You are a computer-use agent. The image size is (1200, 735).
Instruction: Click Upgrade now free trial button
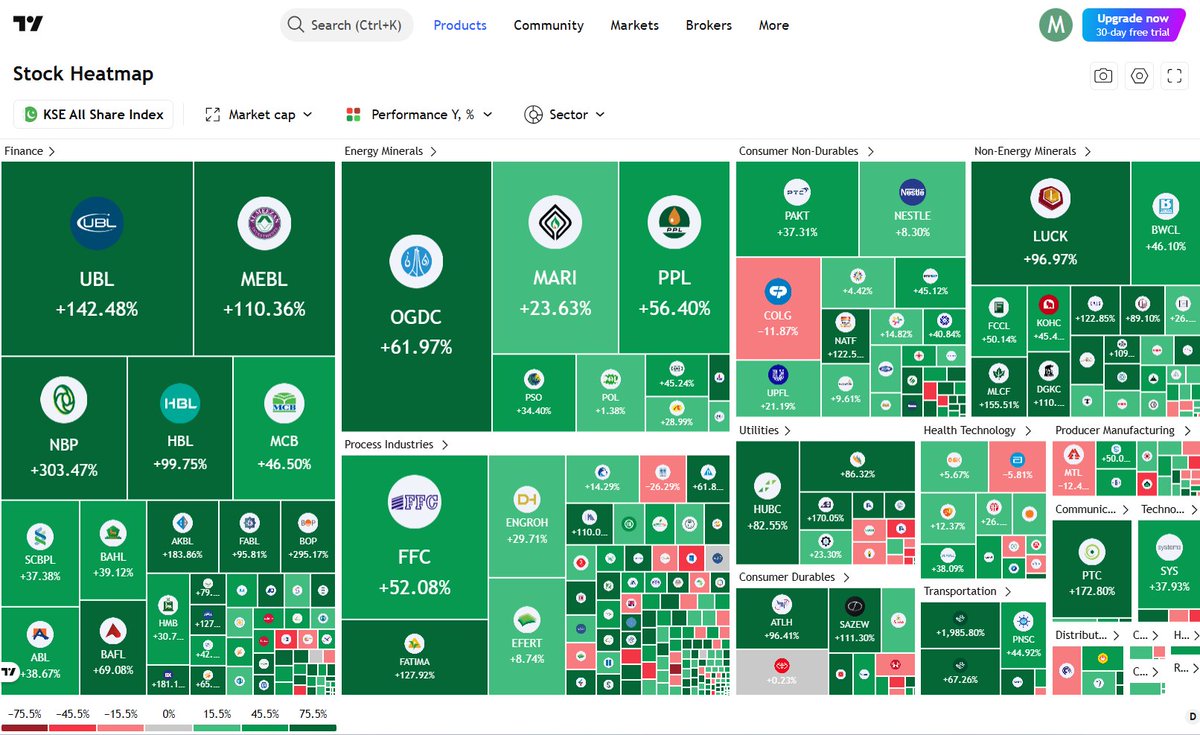coord(1132,25)
